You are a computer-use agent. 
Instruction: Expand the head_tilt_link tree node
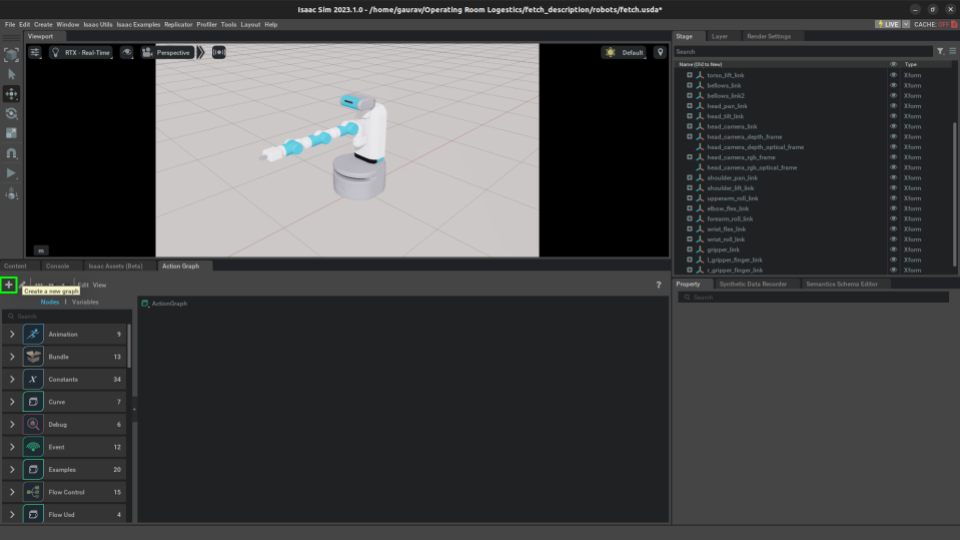689,116
